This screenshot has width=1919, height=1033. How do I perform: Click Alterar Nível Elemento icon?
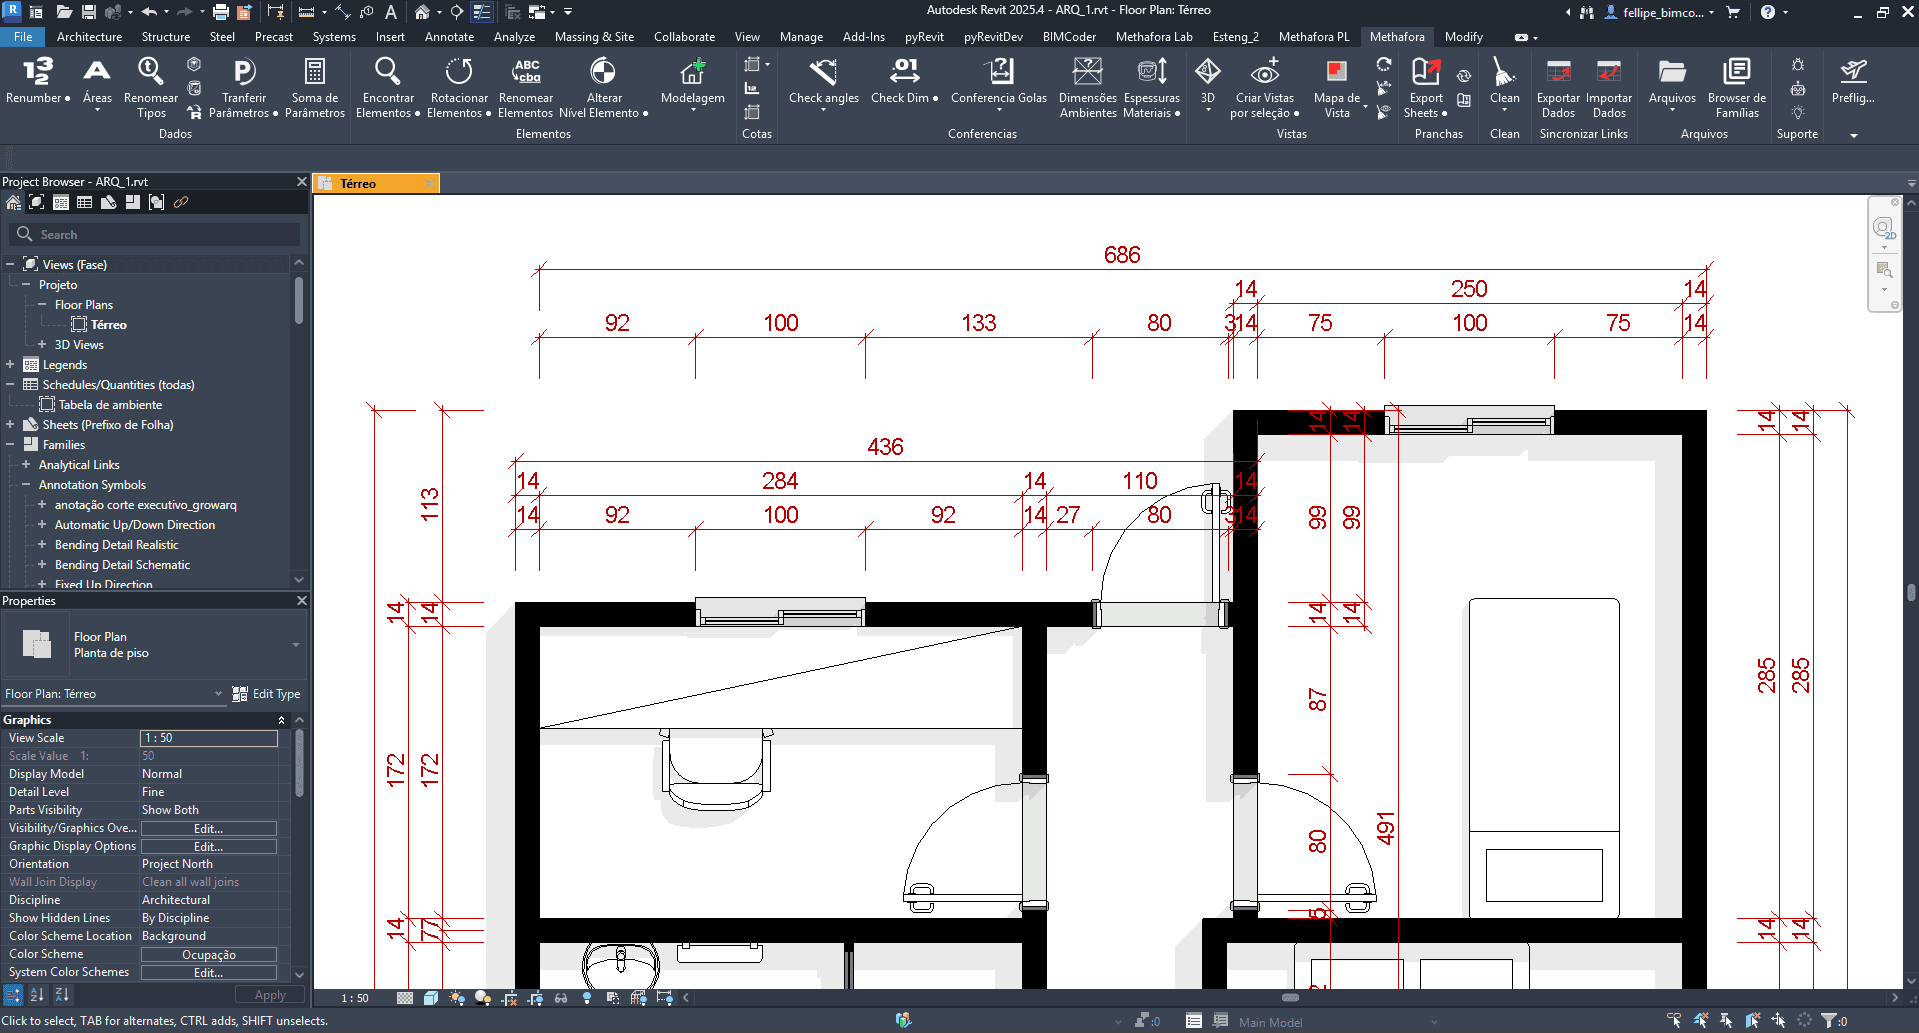pyautogui.click(x=603, y=72)
